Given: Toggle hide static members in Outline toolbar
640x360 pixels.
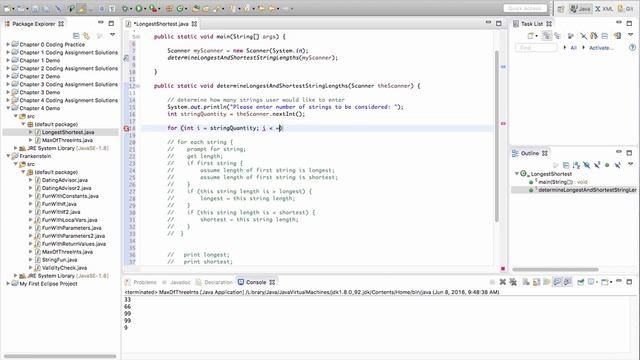Looking at the screenshot, I should (x=597, y=165).
